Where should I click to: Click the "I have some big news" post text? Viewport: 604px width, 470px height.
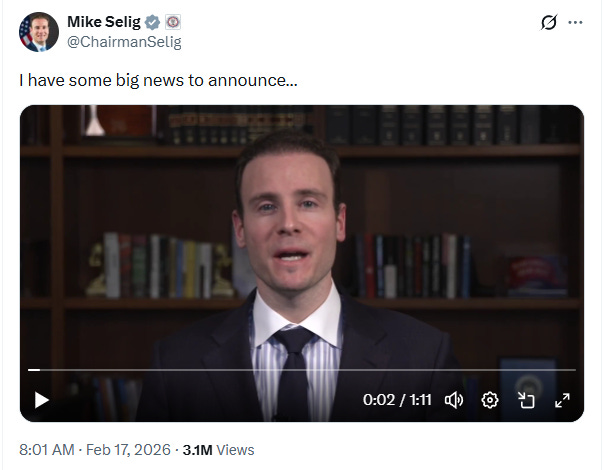click(x=158, y=81)
